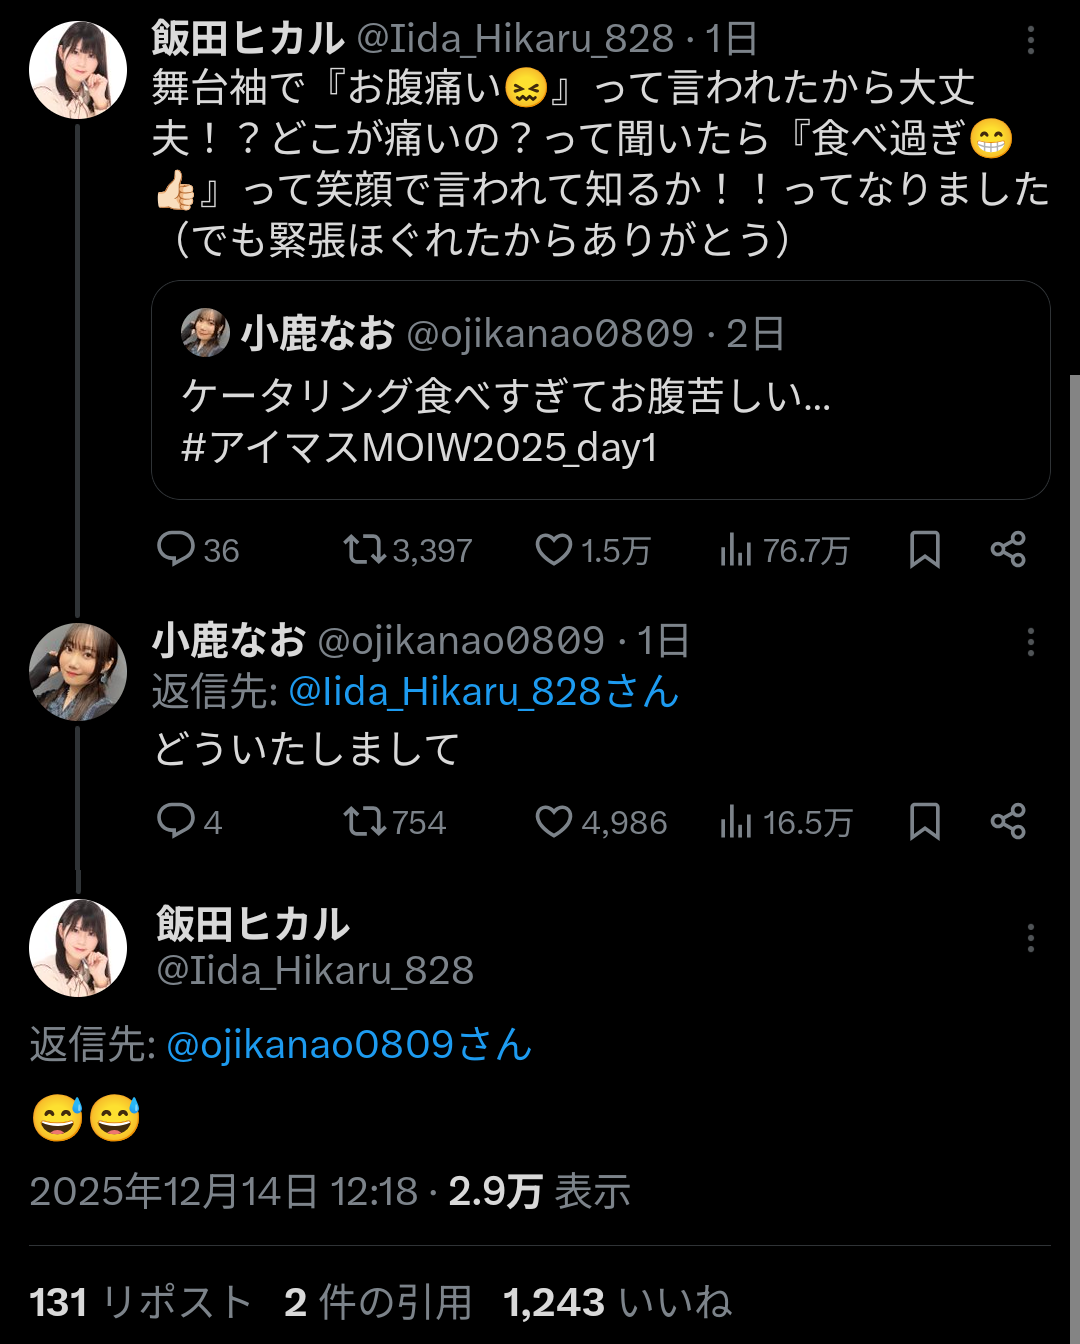View analytics of the 76.7万 views post
Screen dimensions: 1080x1344
[x=736, y=549]
